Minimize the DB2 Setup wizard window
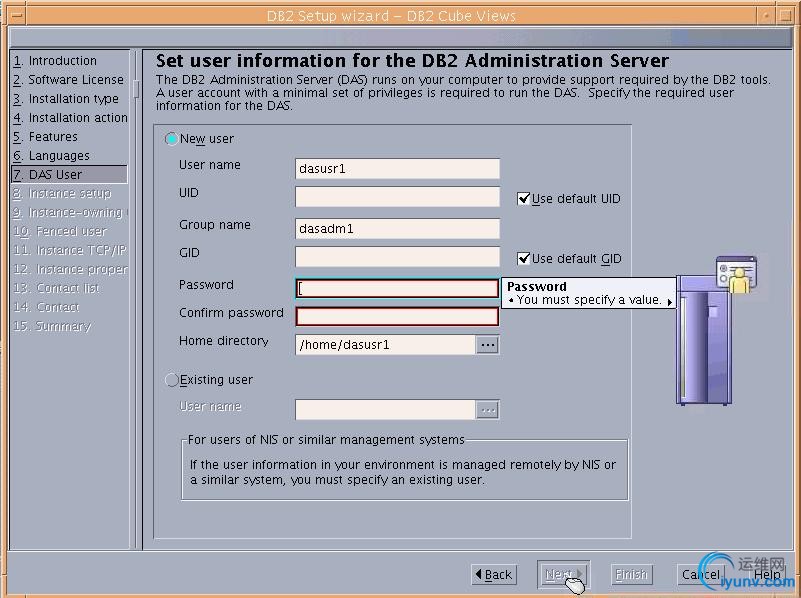The width and height of the screenshot is (801, 598). (x=766, y=16)
